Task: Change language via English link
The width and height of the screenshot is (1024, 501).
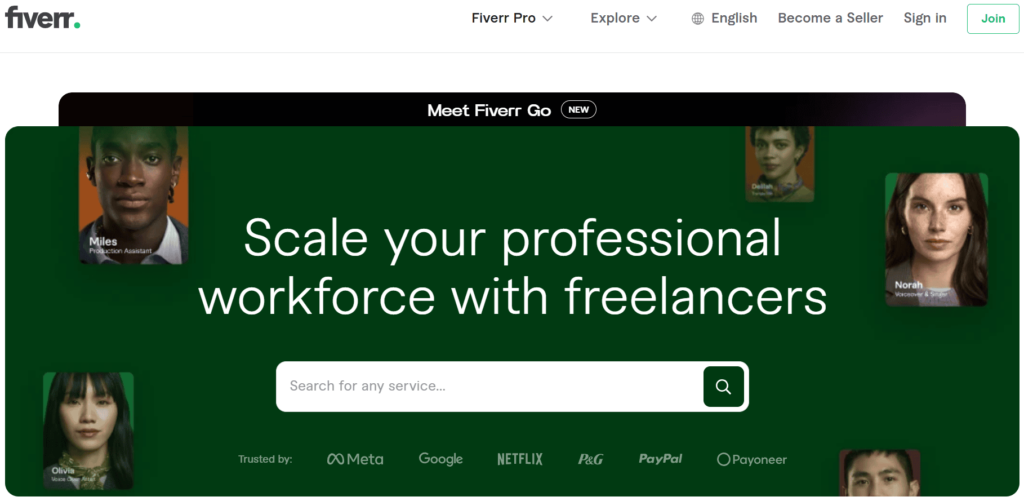Action: (x=734, y=18)
